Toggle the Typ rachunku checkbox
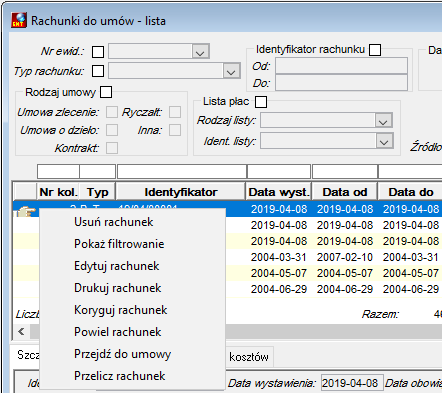This screenshot has height=393, width=442. (x=98, y=71)
